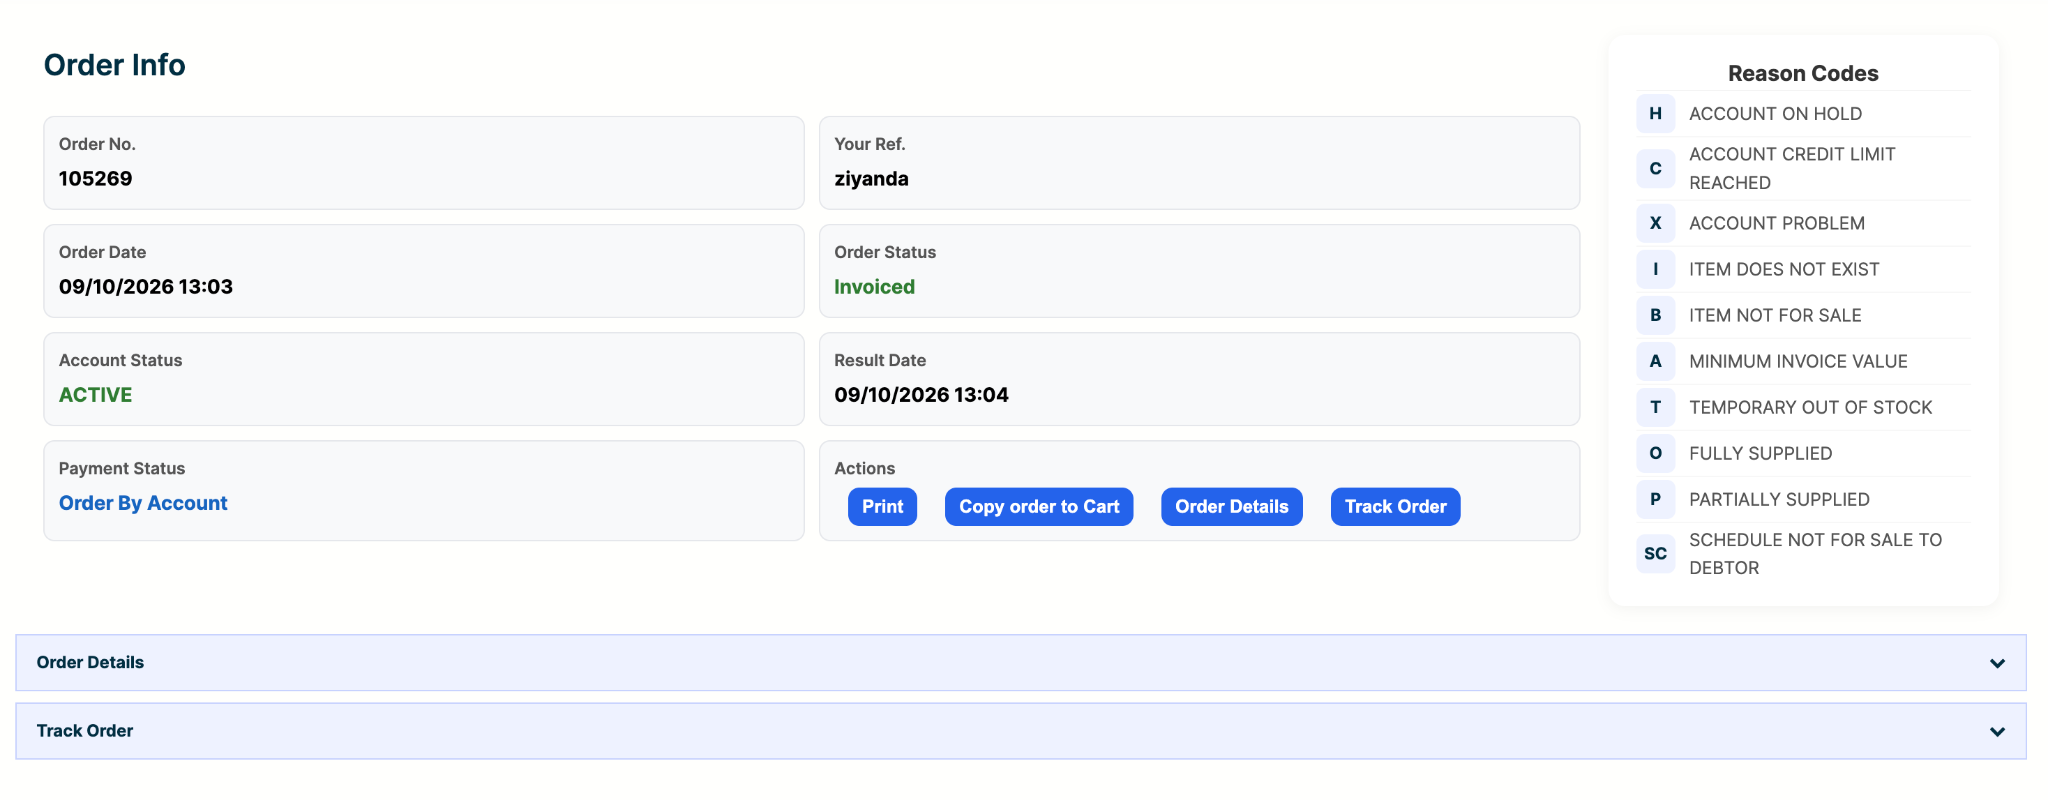Select the A reason code badge
Screen dimensions: 2048x800
[1655, 361]
